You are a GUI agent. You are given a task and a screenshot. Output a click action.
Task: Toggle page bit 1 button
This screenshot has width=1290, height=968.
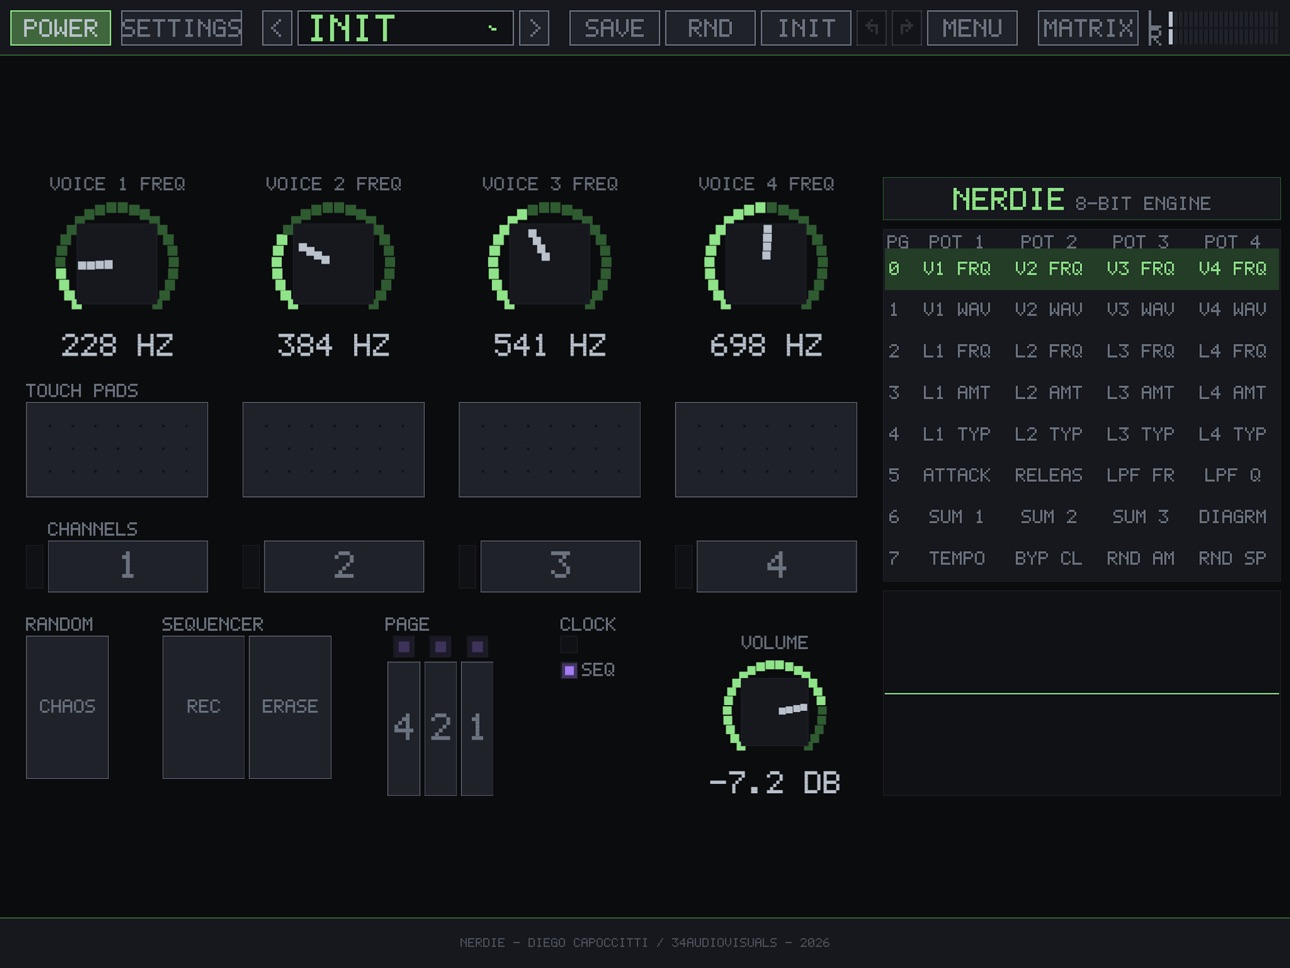click(477, 728)
